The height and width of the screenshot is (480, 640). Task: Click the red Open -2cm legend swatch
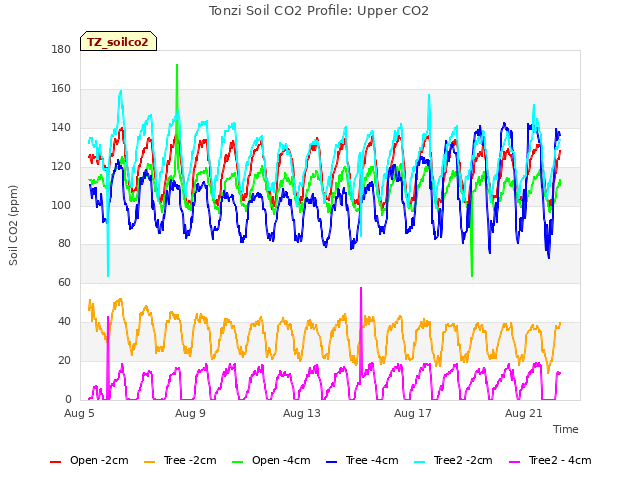(x=56, y=462)
